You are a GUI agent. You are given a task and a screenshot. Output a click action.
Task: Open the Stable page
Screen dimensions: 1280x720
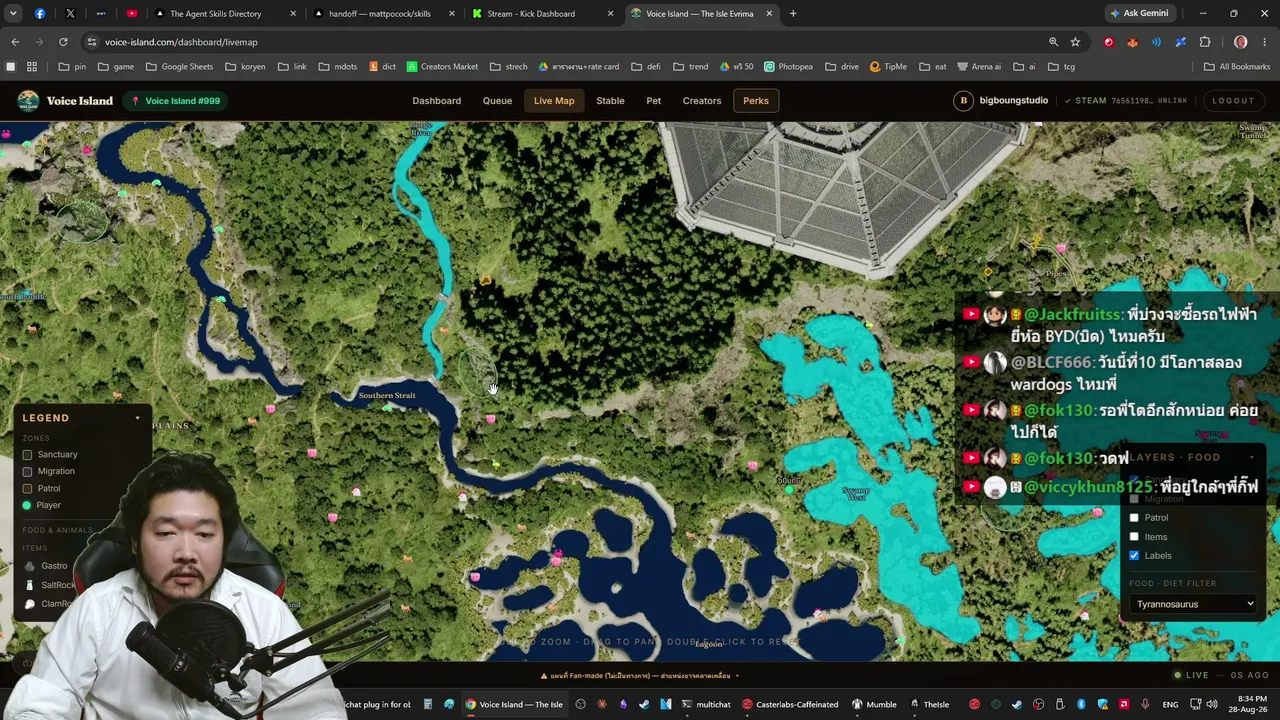click(x=610, y=101)
